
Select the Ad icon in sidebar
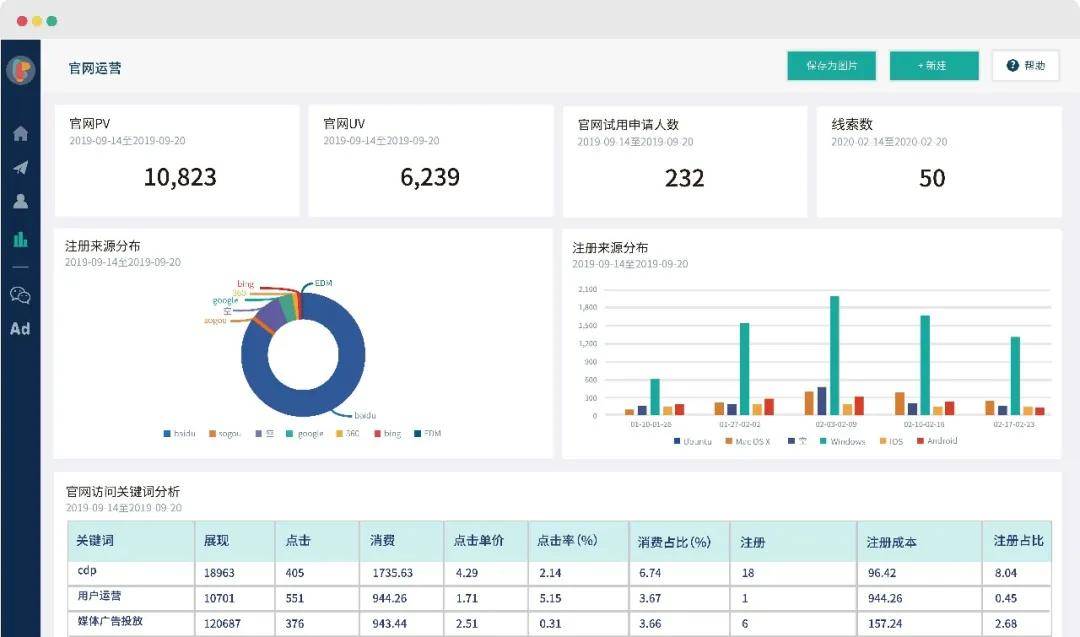point(21,328)
